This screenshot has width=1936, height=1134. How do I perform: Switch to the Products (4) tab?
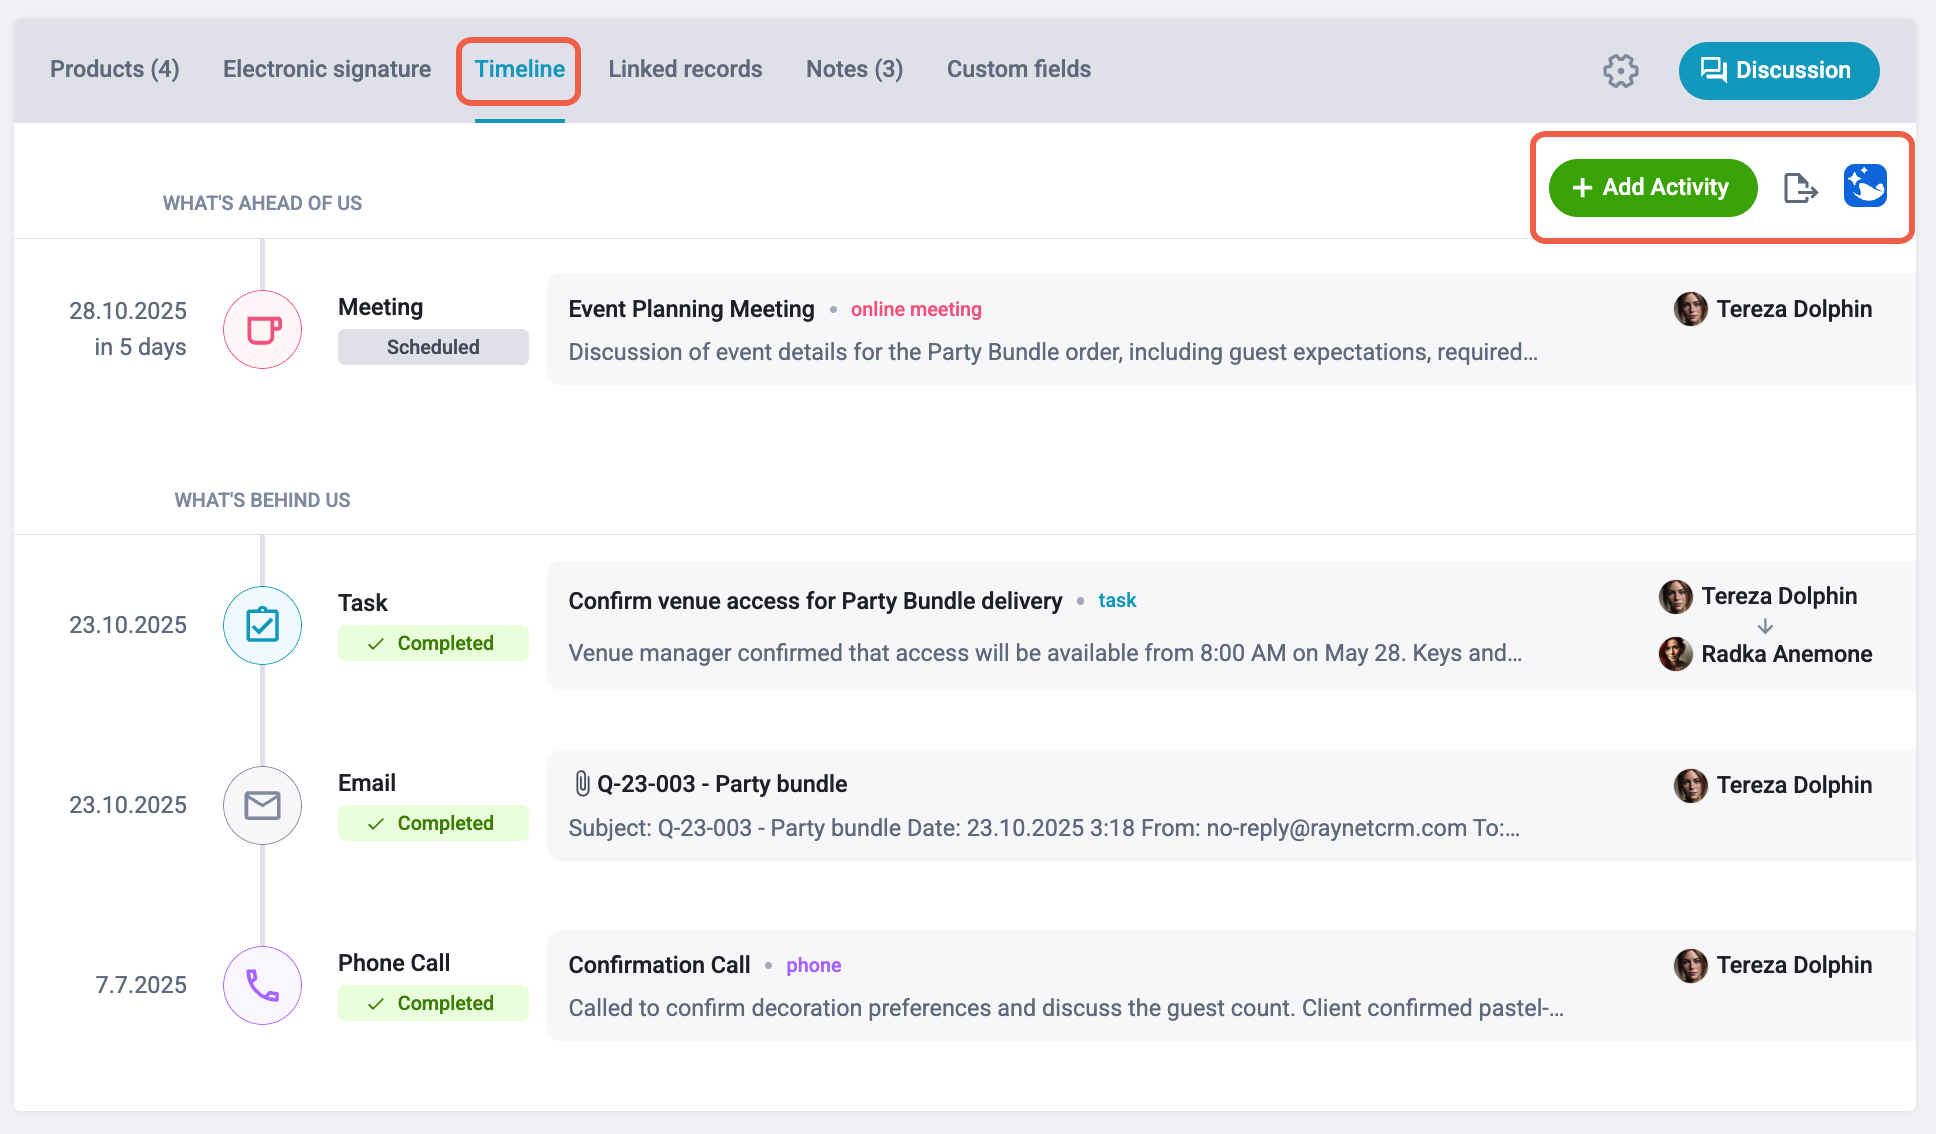115,69
